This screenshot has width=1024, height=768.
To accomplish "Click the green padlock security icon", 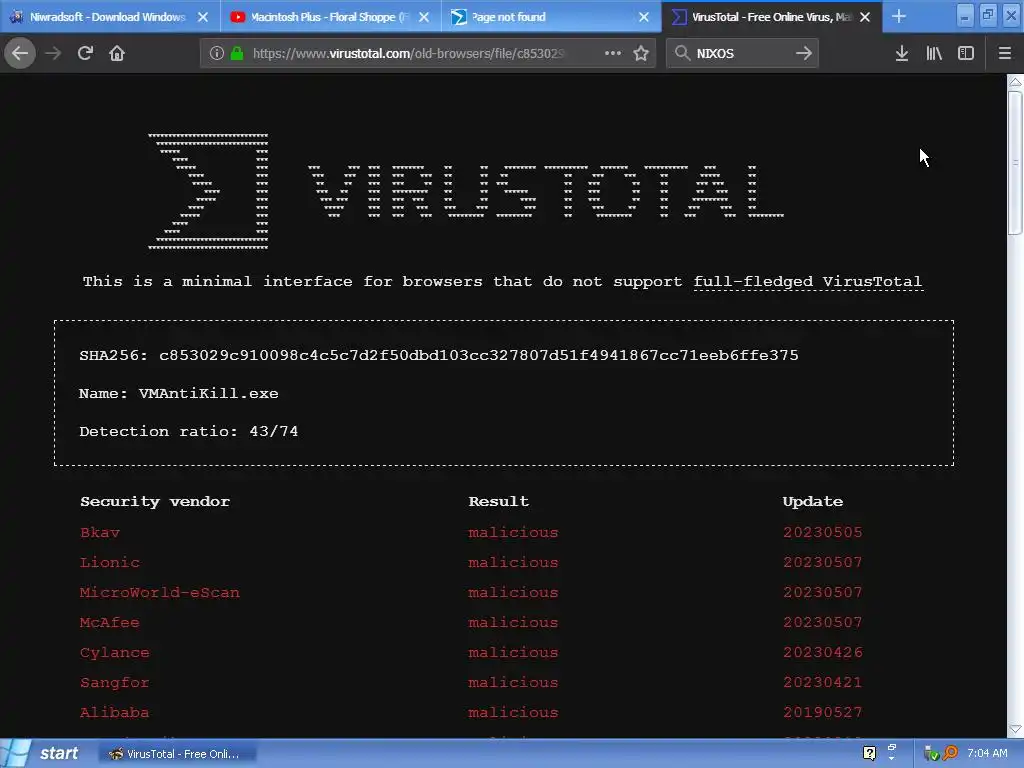I will pyautogui.click(x=237, y=53).
